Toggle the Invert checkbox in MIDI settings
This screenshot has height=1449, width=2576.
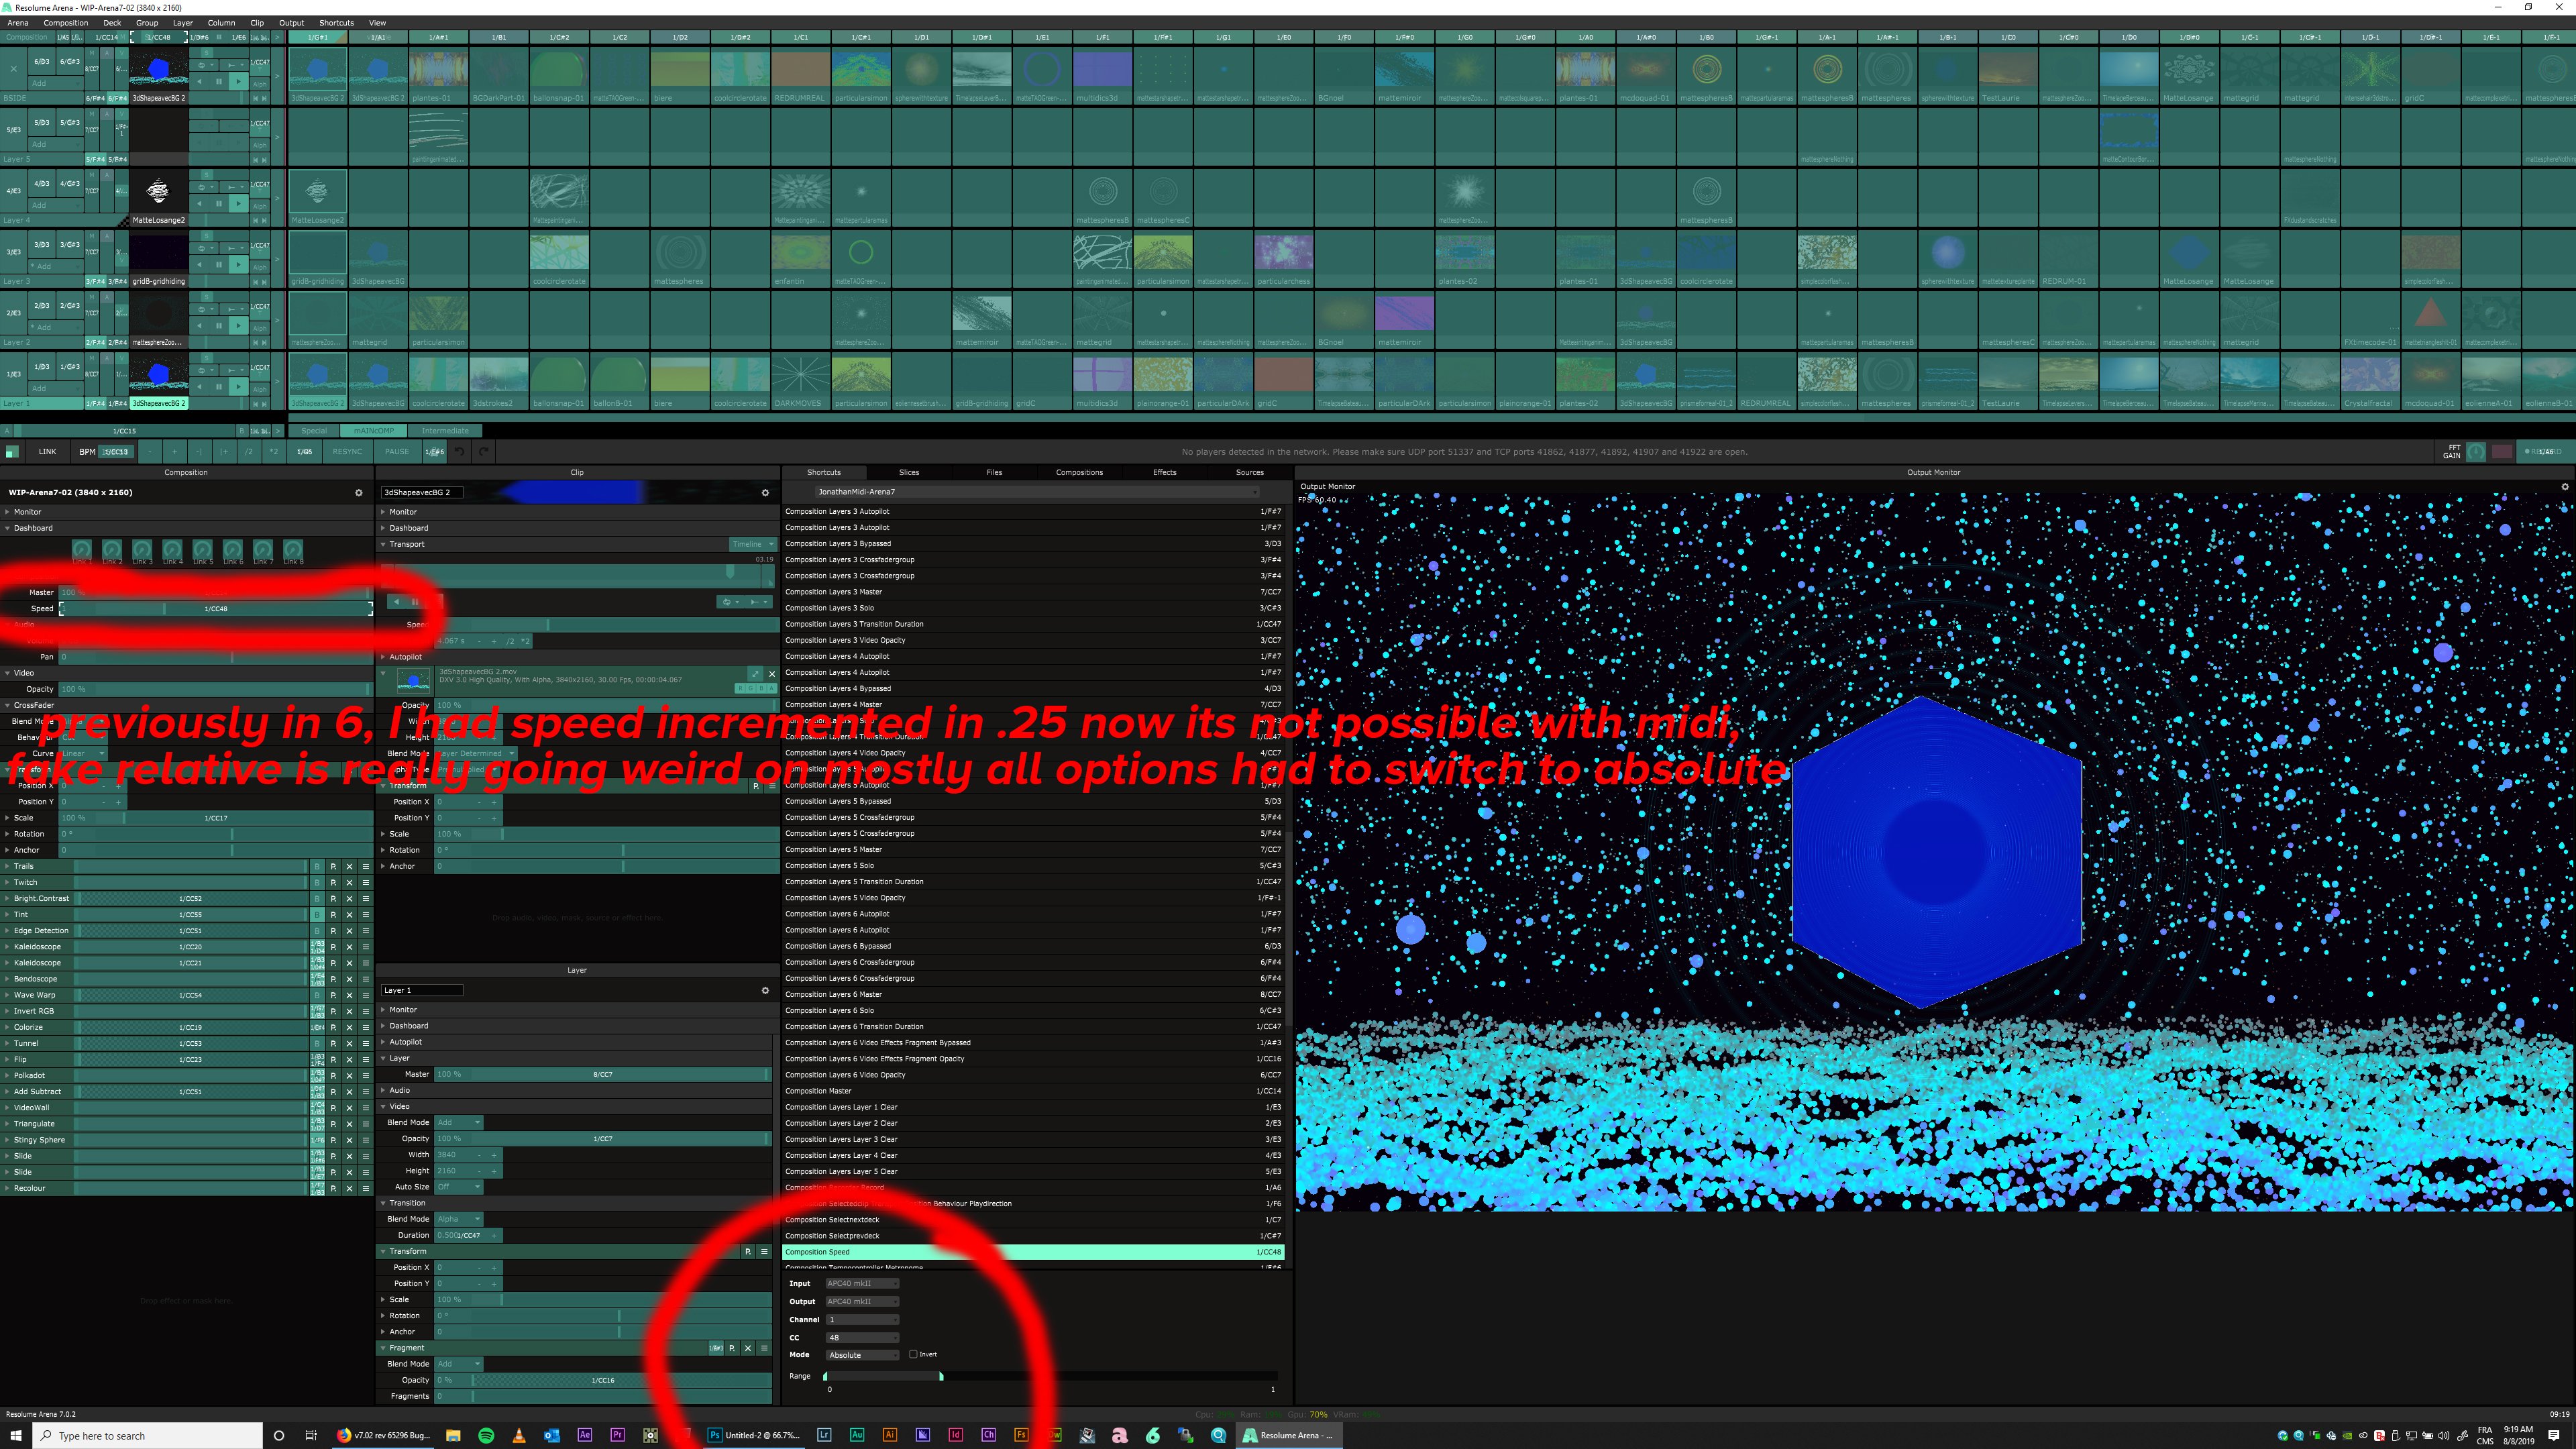click(x=913, y=1354)
